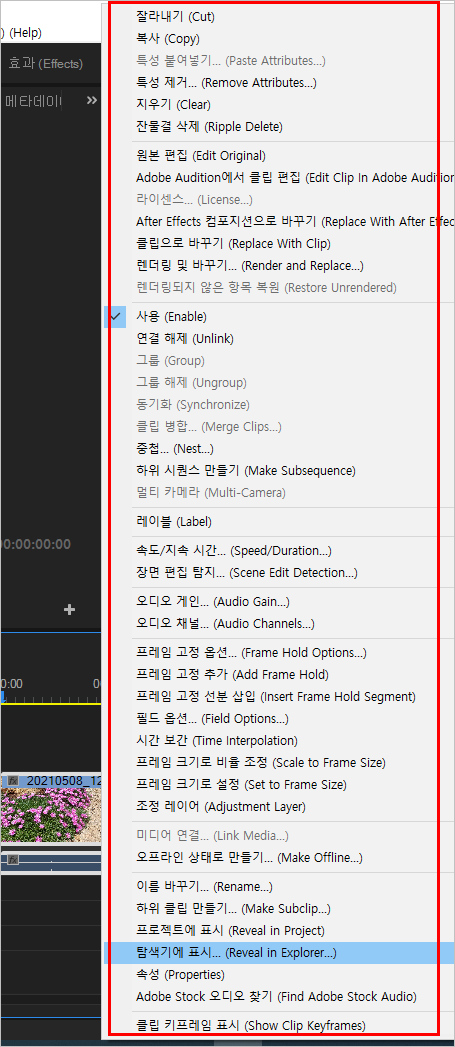Choose Add Frame Hold
The width and height of the screenshot is (455, 1047).
pyautogui.click(x=279, y=674)
